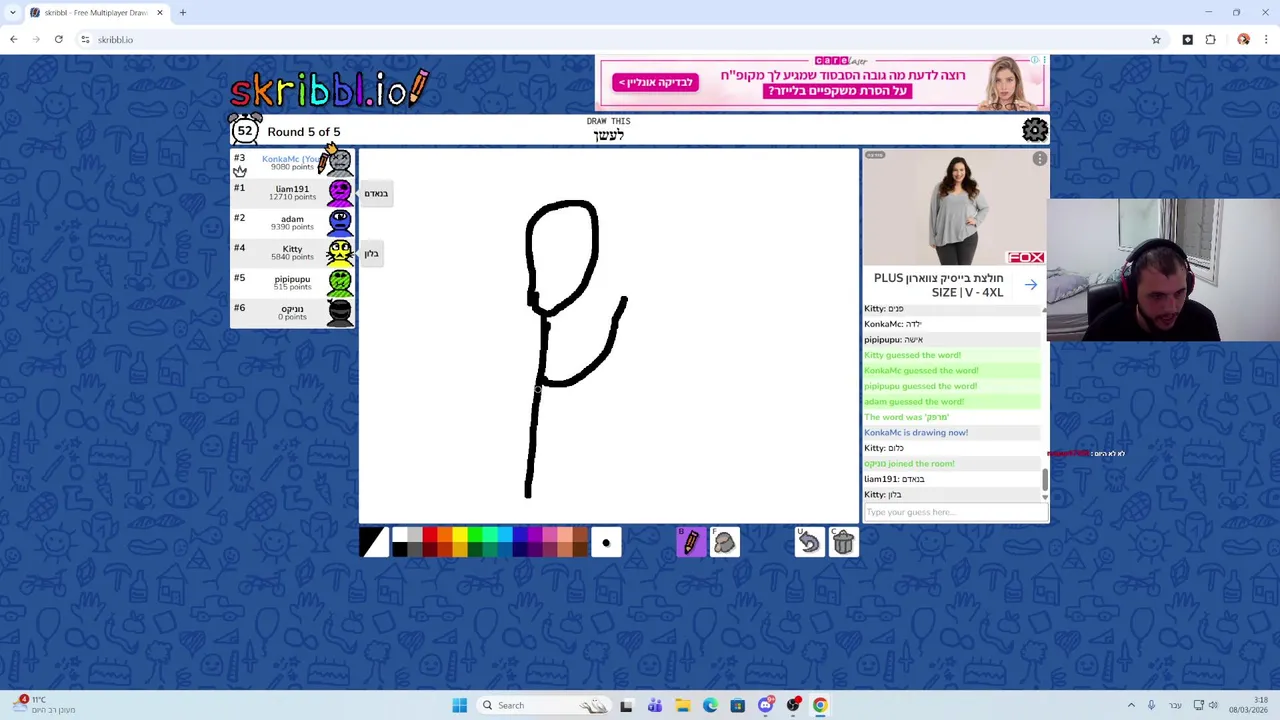
Task: Open Windows Start menu
Action: coord(459,705)
